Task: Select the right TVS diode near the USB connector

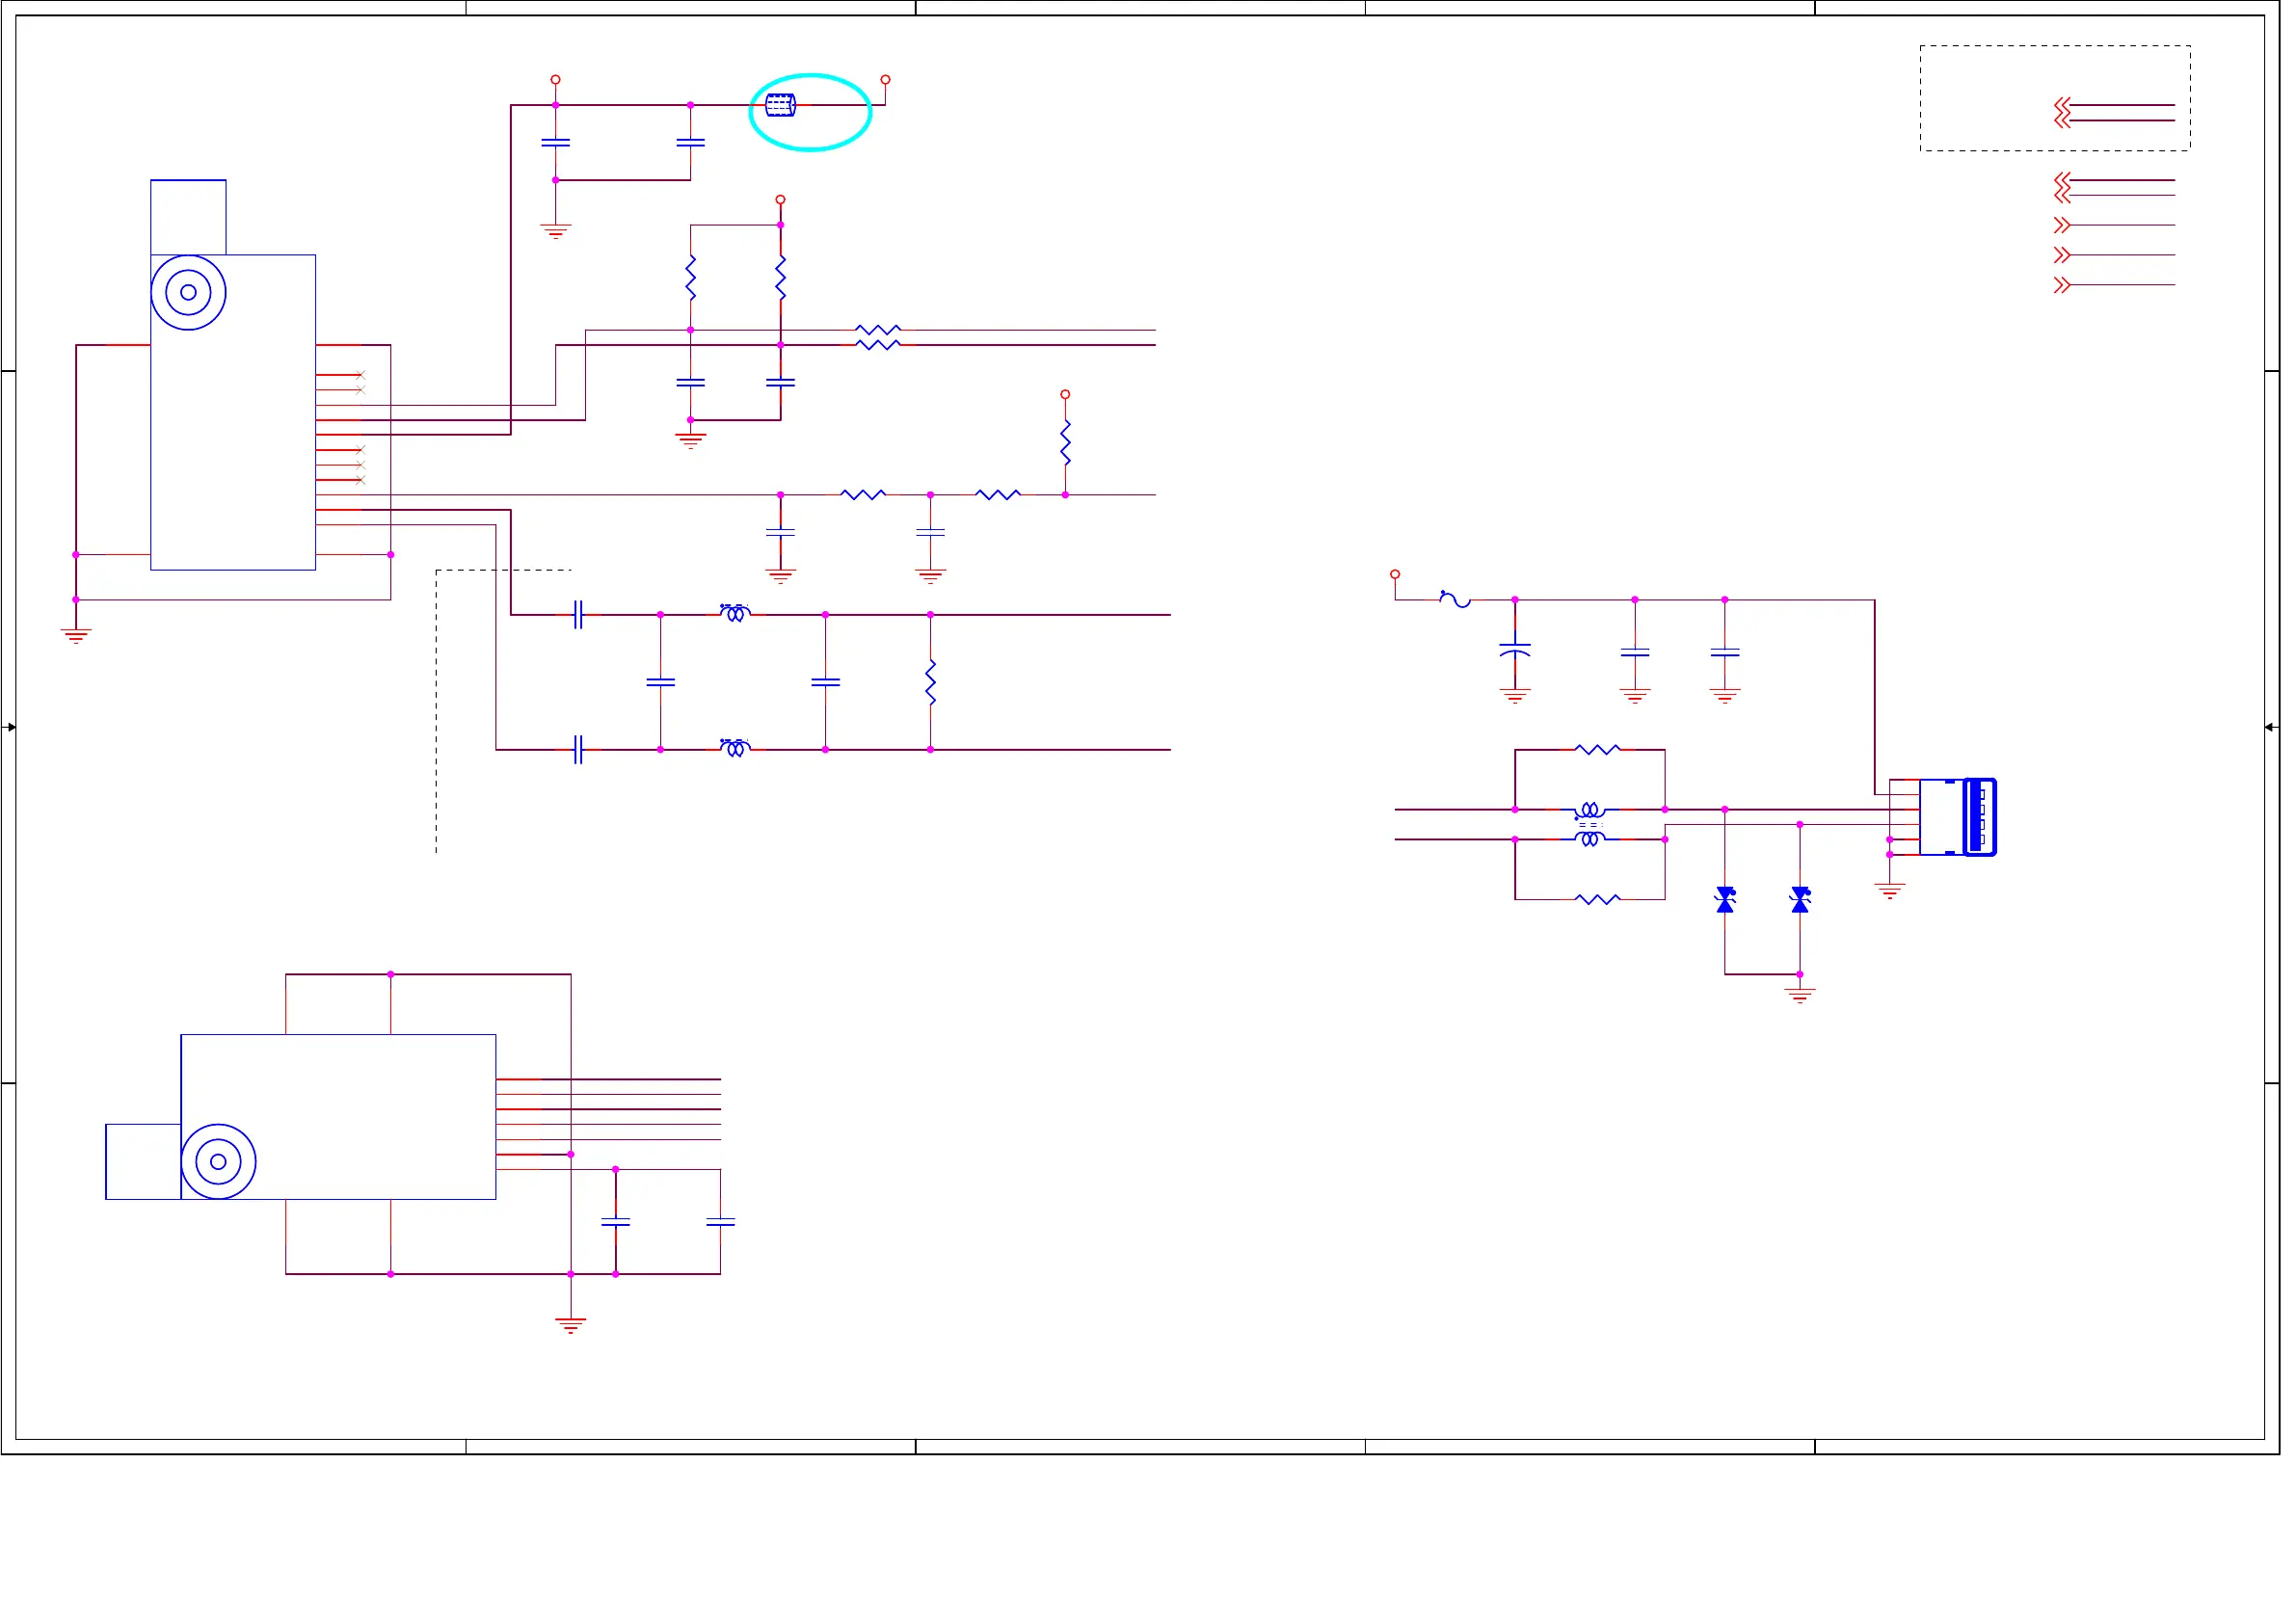Action: pos(1800,899)
